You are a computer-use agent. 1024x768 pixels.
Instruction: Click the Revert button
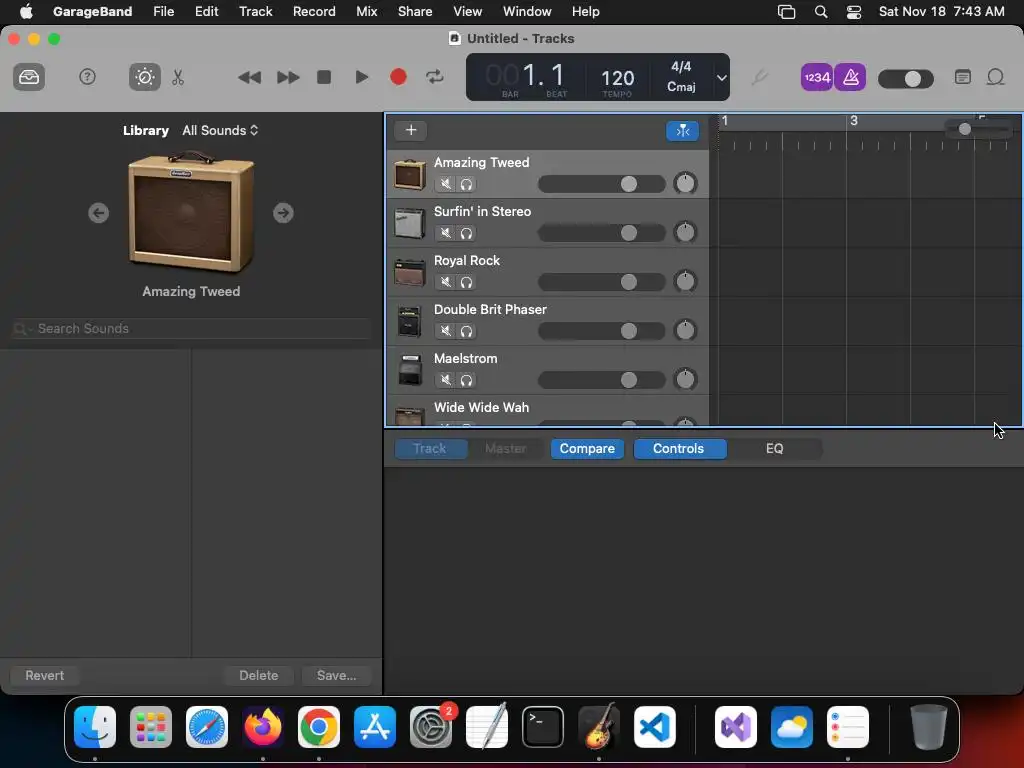(x=44, y=675)
